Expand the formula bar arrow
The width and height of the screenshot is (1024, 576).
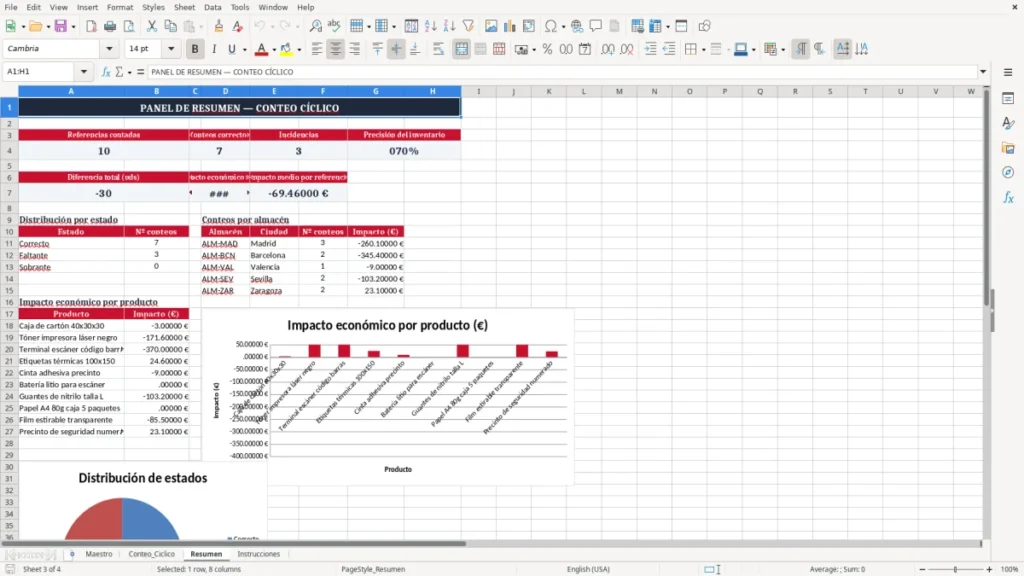point(983,72)
